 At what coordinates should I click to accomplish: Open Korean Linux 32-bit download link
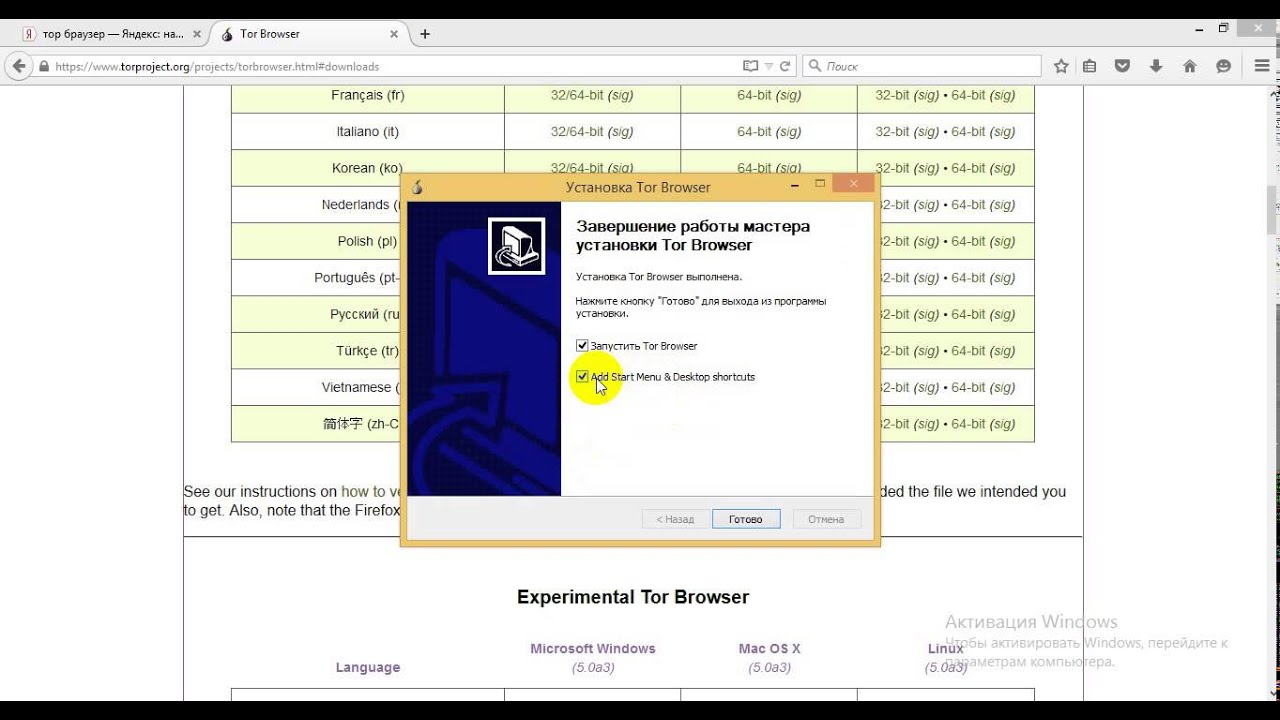pos(892,168)
